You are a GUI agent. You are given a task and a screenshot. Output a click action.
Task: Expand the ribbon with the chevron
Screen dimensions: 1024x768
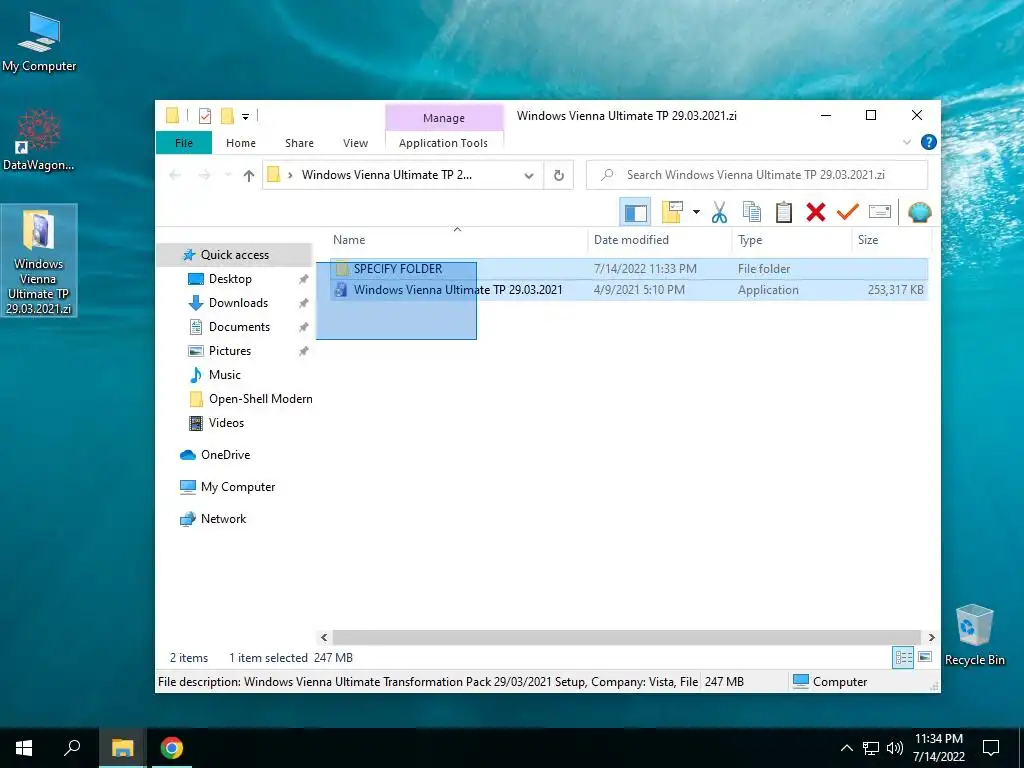point(906,142)
